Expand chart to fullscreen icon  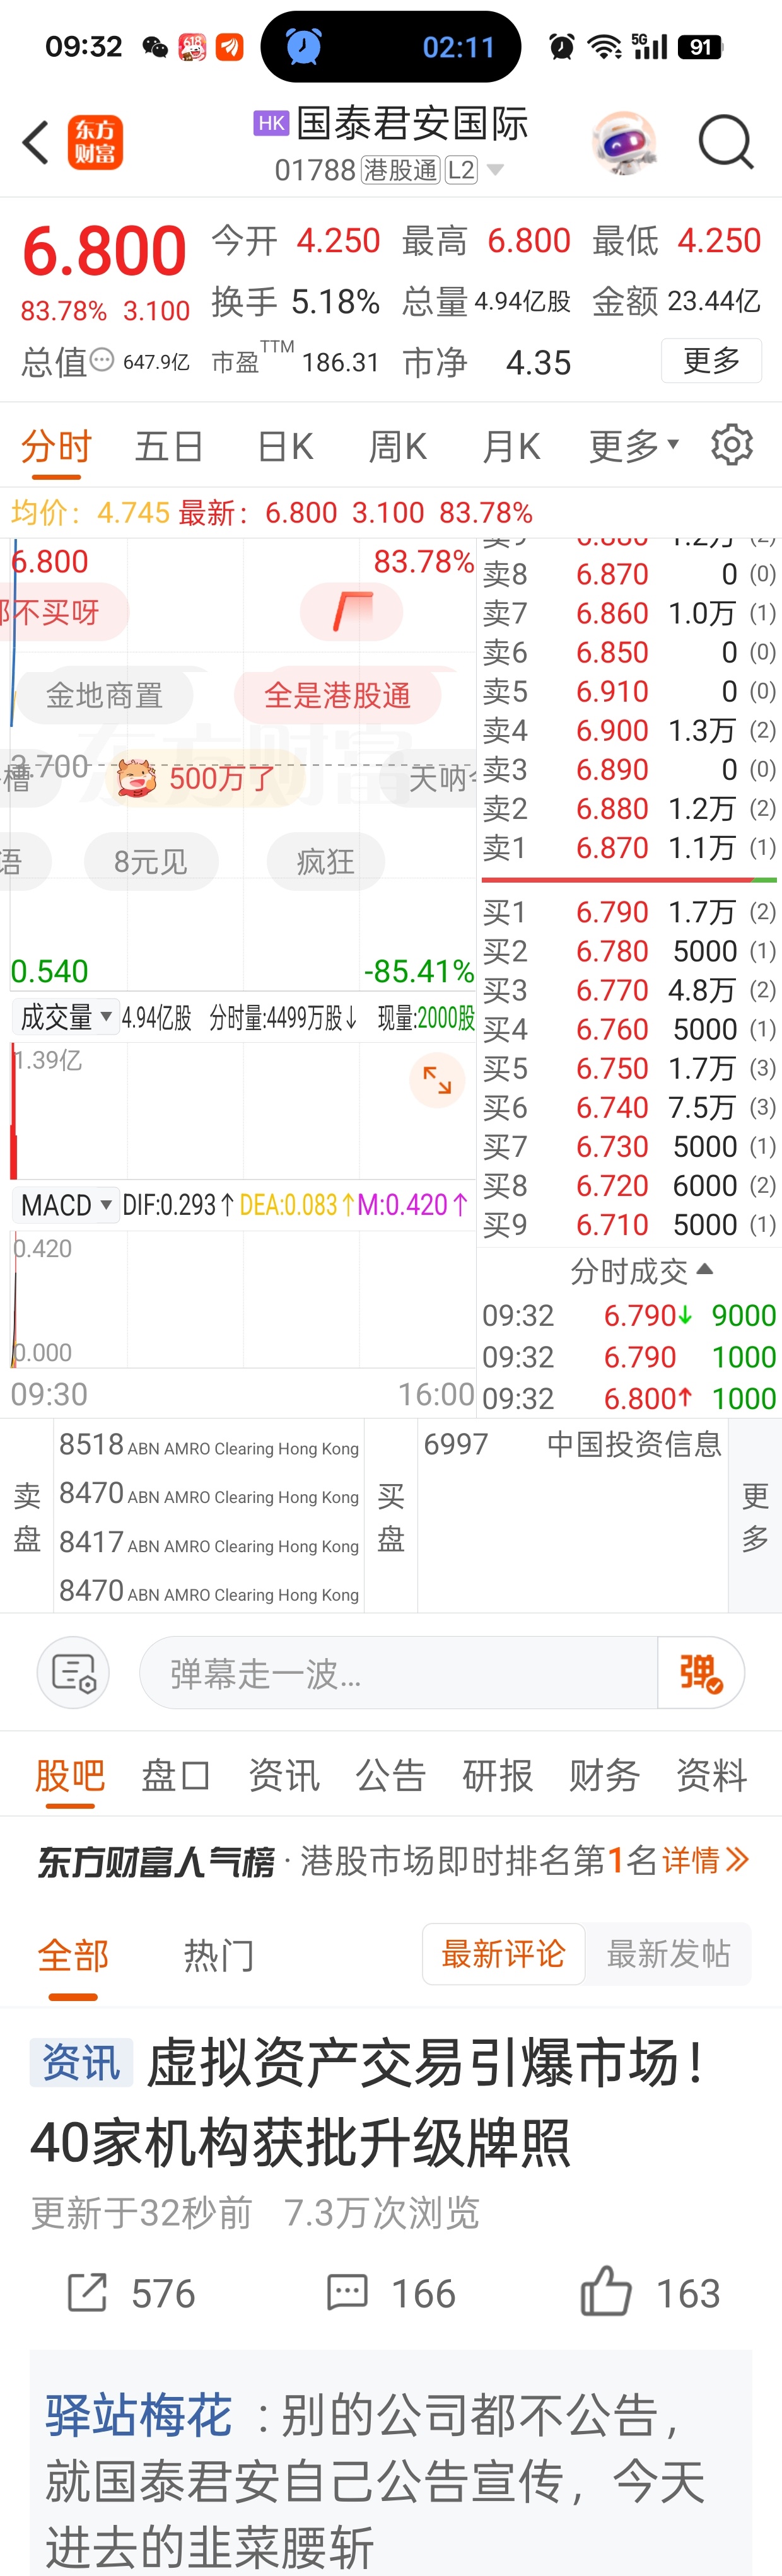(437, 1080)
